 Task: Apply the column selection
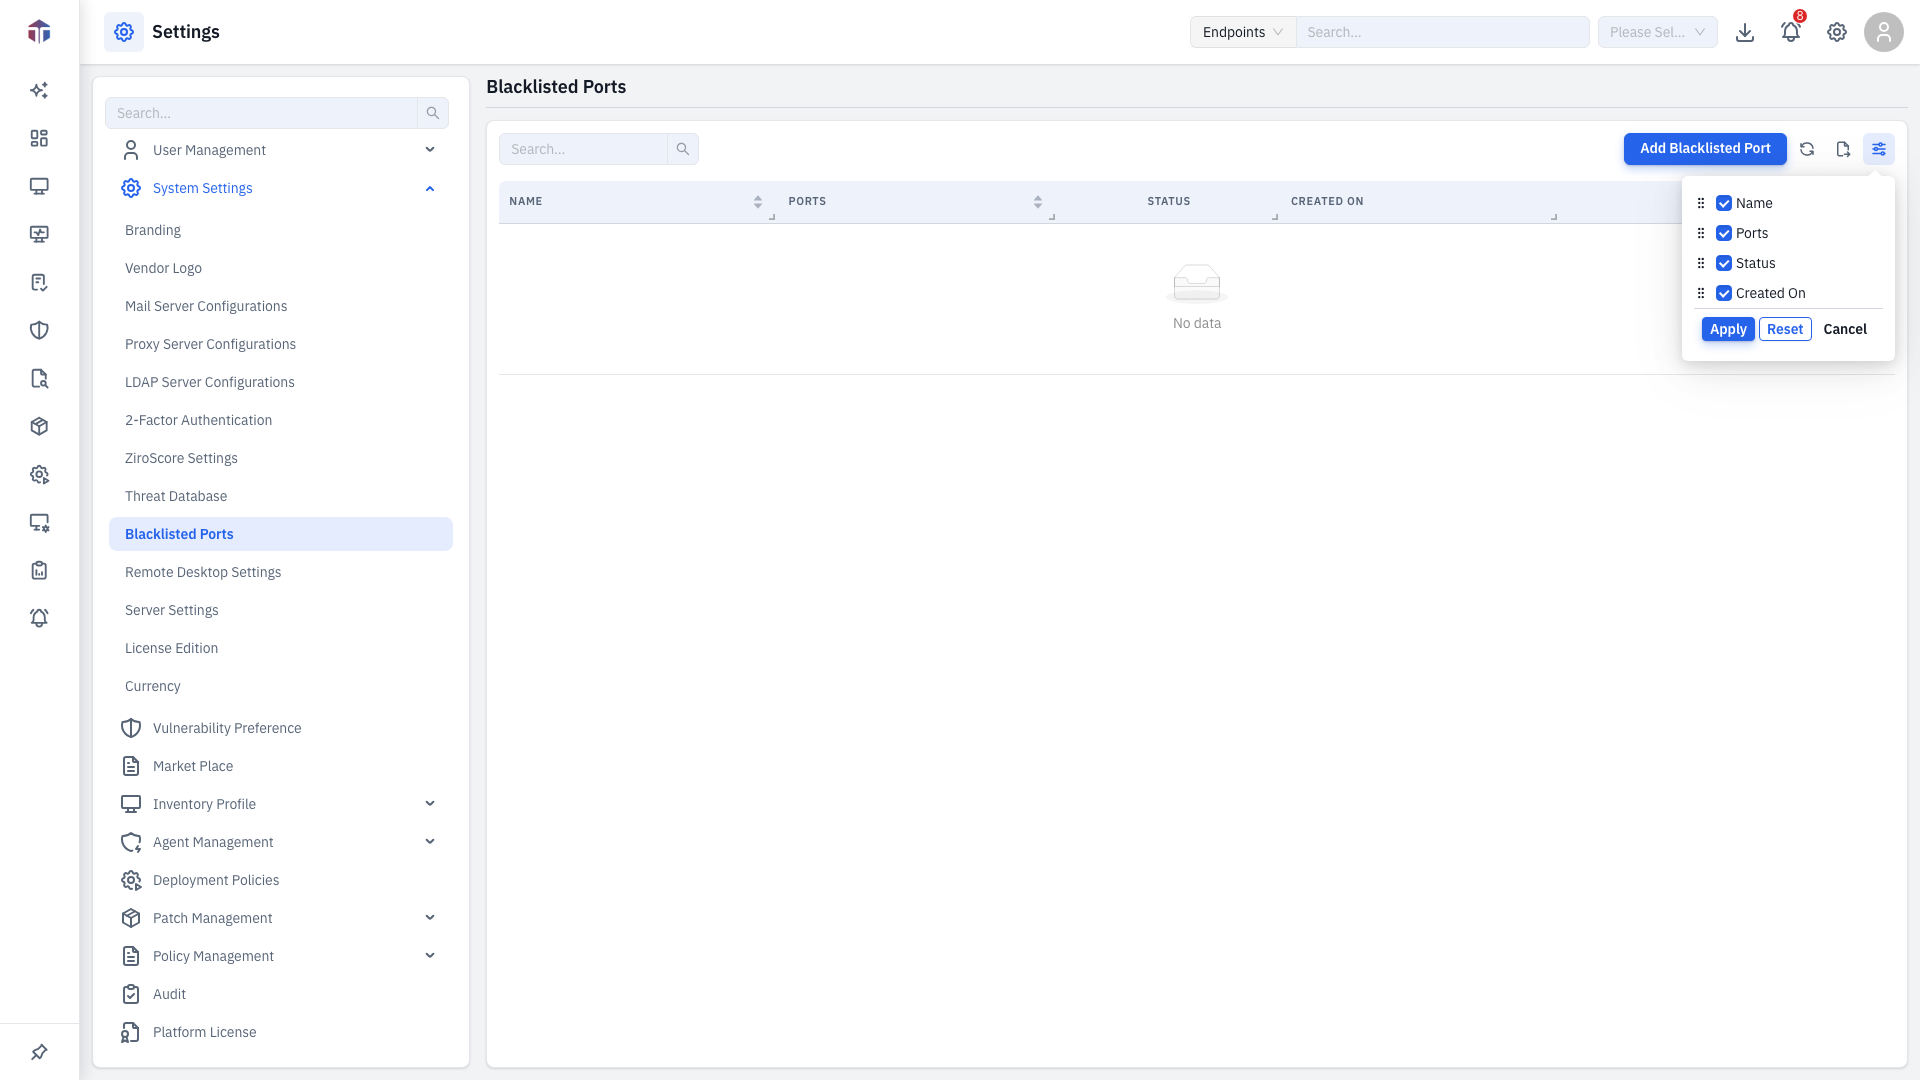[1728, 329]
